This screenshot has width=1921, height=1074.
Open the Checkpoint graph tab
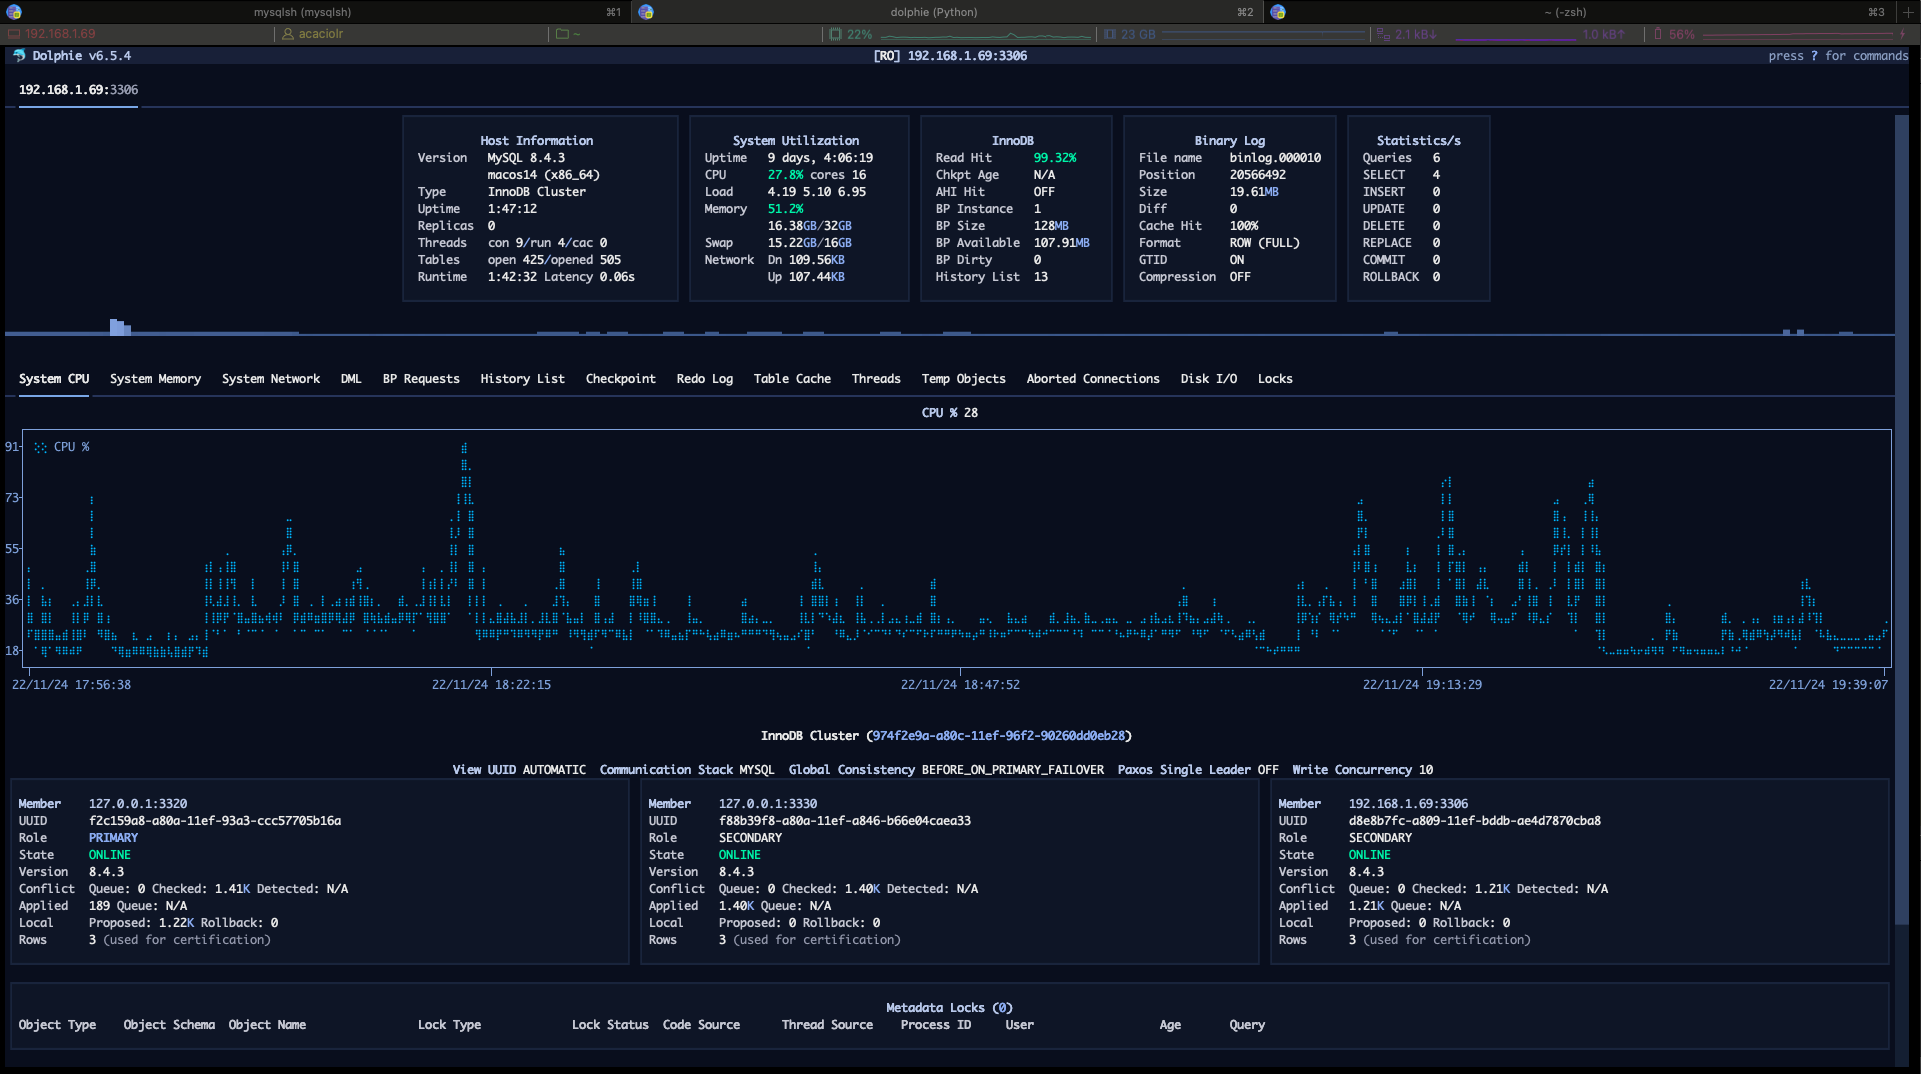pos(620,379)
